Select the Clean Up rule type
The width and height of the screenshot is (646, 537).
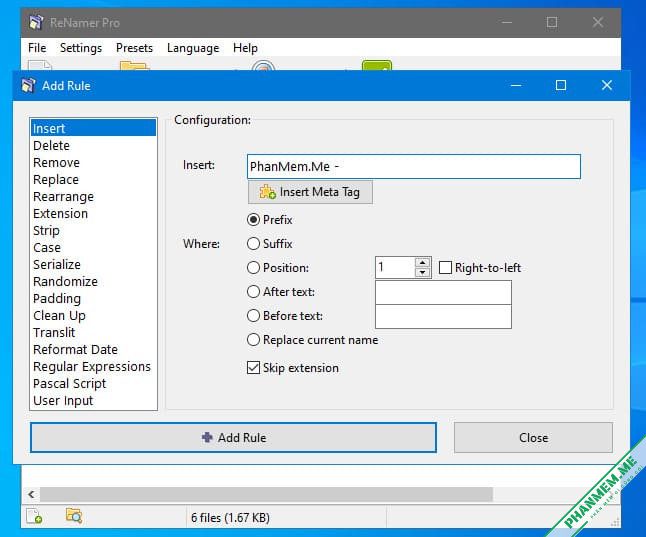[x=93, y=315]
